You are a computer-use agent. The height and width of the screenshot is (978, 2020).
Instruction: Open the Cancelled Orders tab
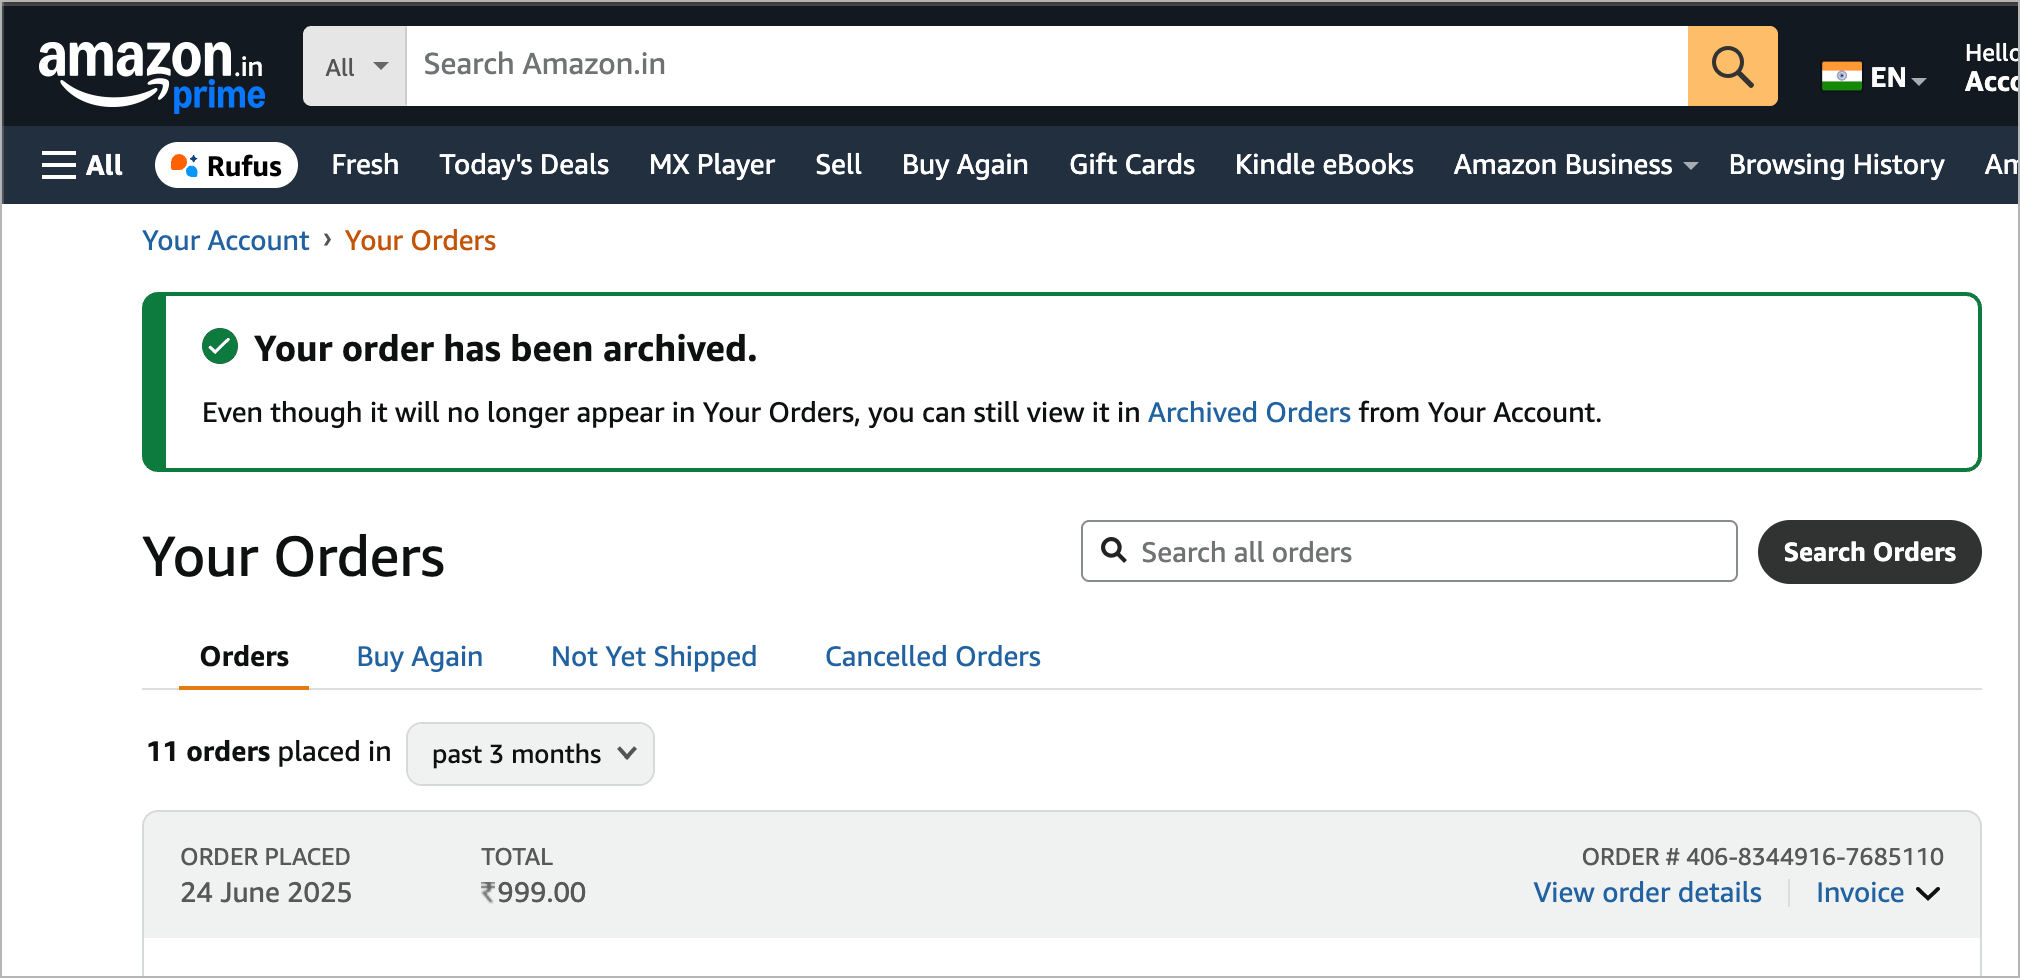tap(931, 657)
